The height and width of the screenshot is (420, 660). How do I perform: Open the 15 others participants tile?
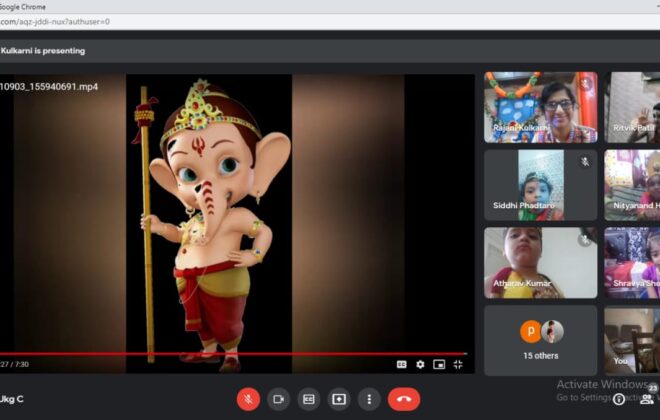pos(540,340)
